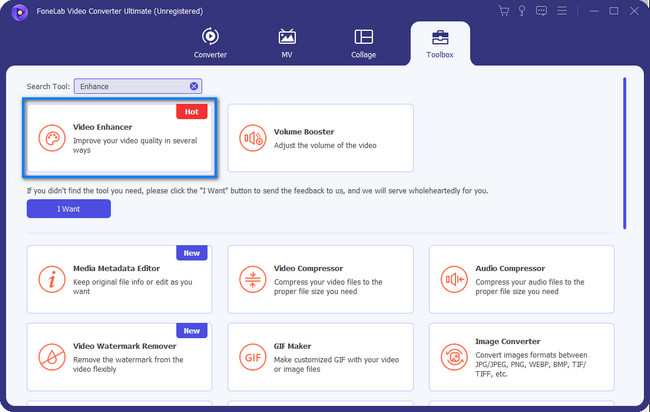Screen dimensions: 650x412
Task: Click the New badge on Media Metadata Editor
Action: (192, 253)
